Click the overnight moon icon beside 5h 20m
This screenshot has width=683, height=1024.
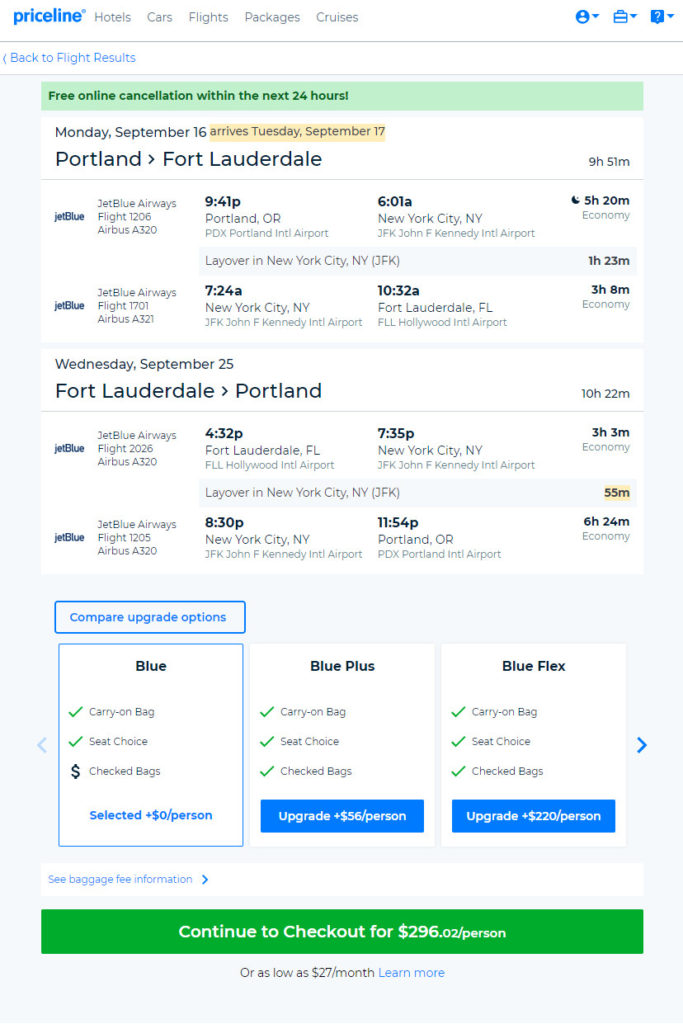pyautogui.click(x=575, y=200)
